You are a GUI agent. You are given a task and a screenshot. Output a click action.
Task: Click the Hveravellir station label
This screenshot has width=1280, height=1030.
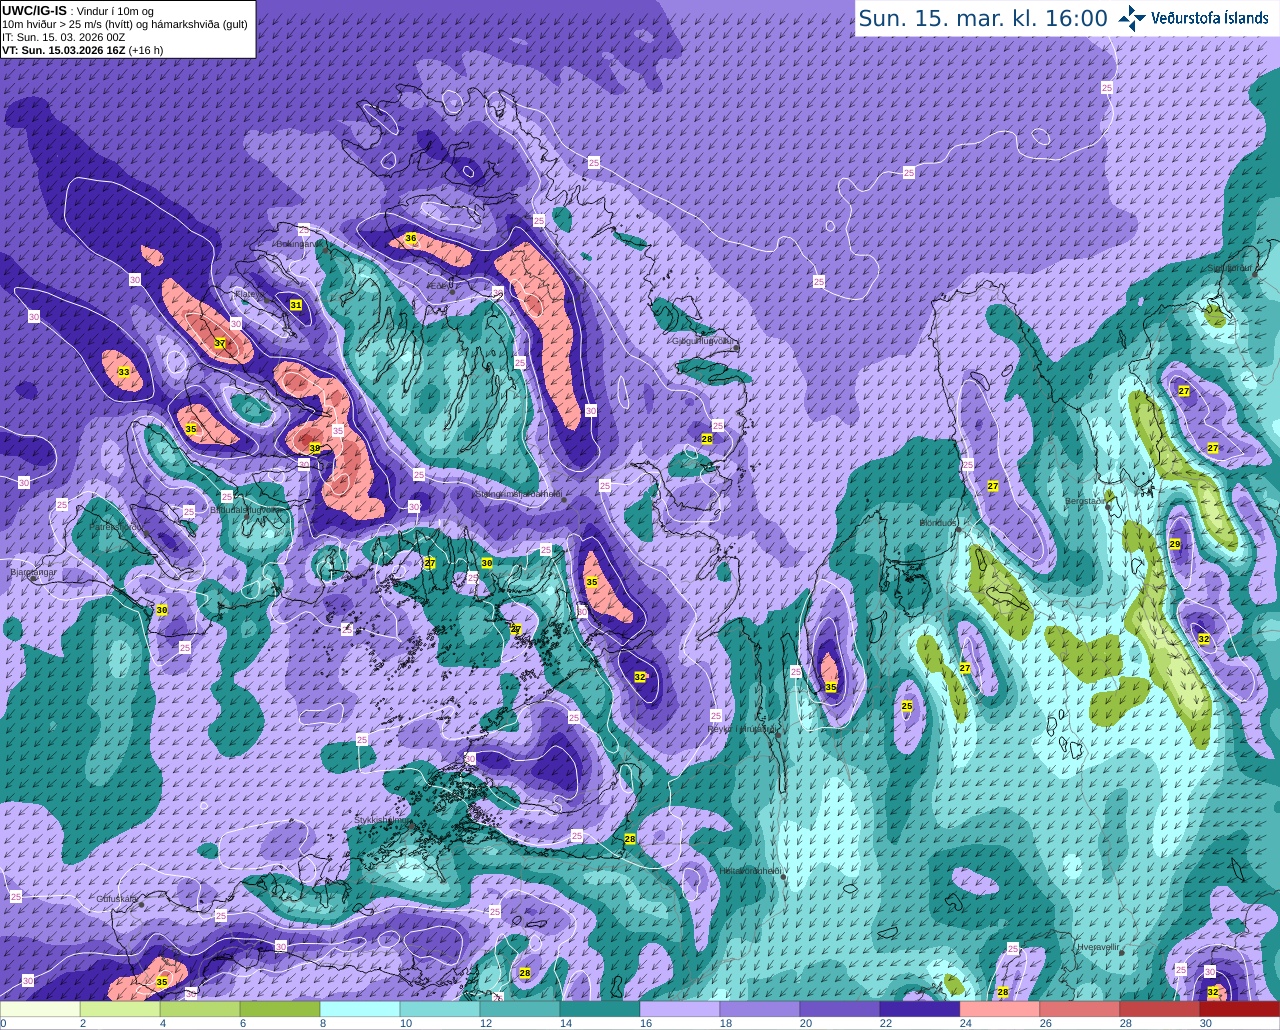[1099, 946]
